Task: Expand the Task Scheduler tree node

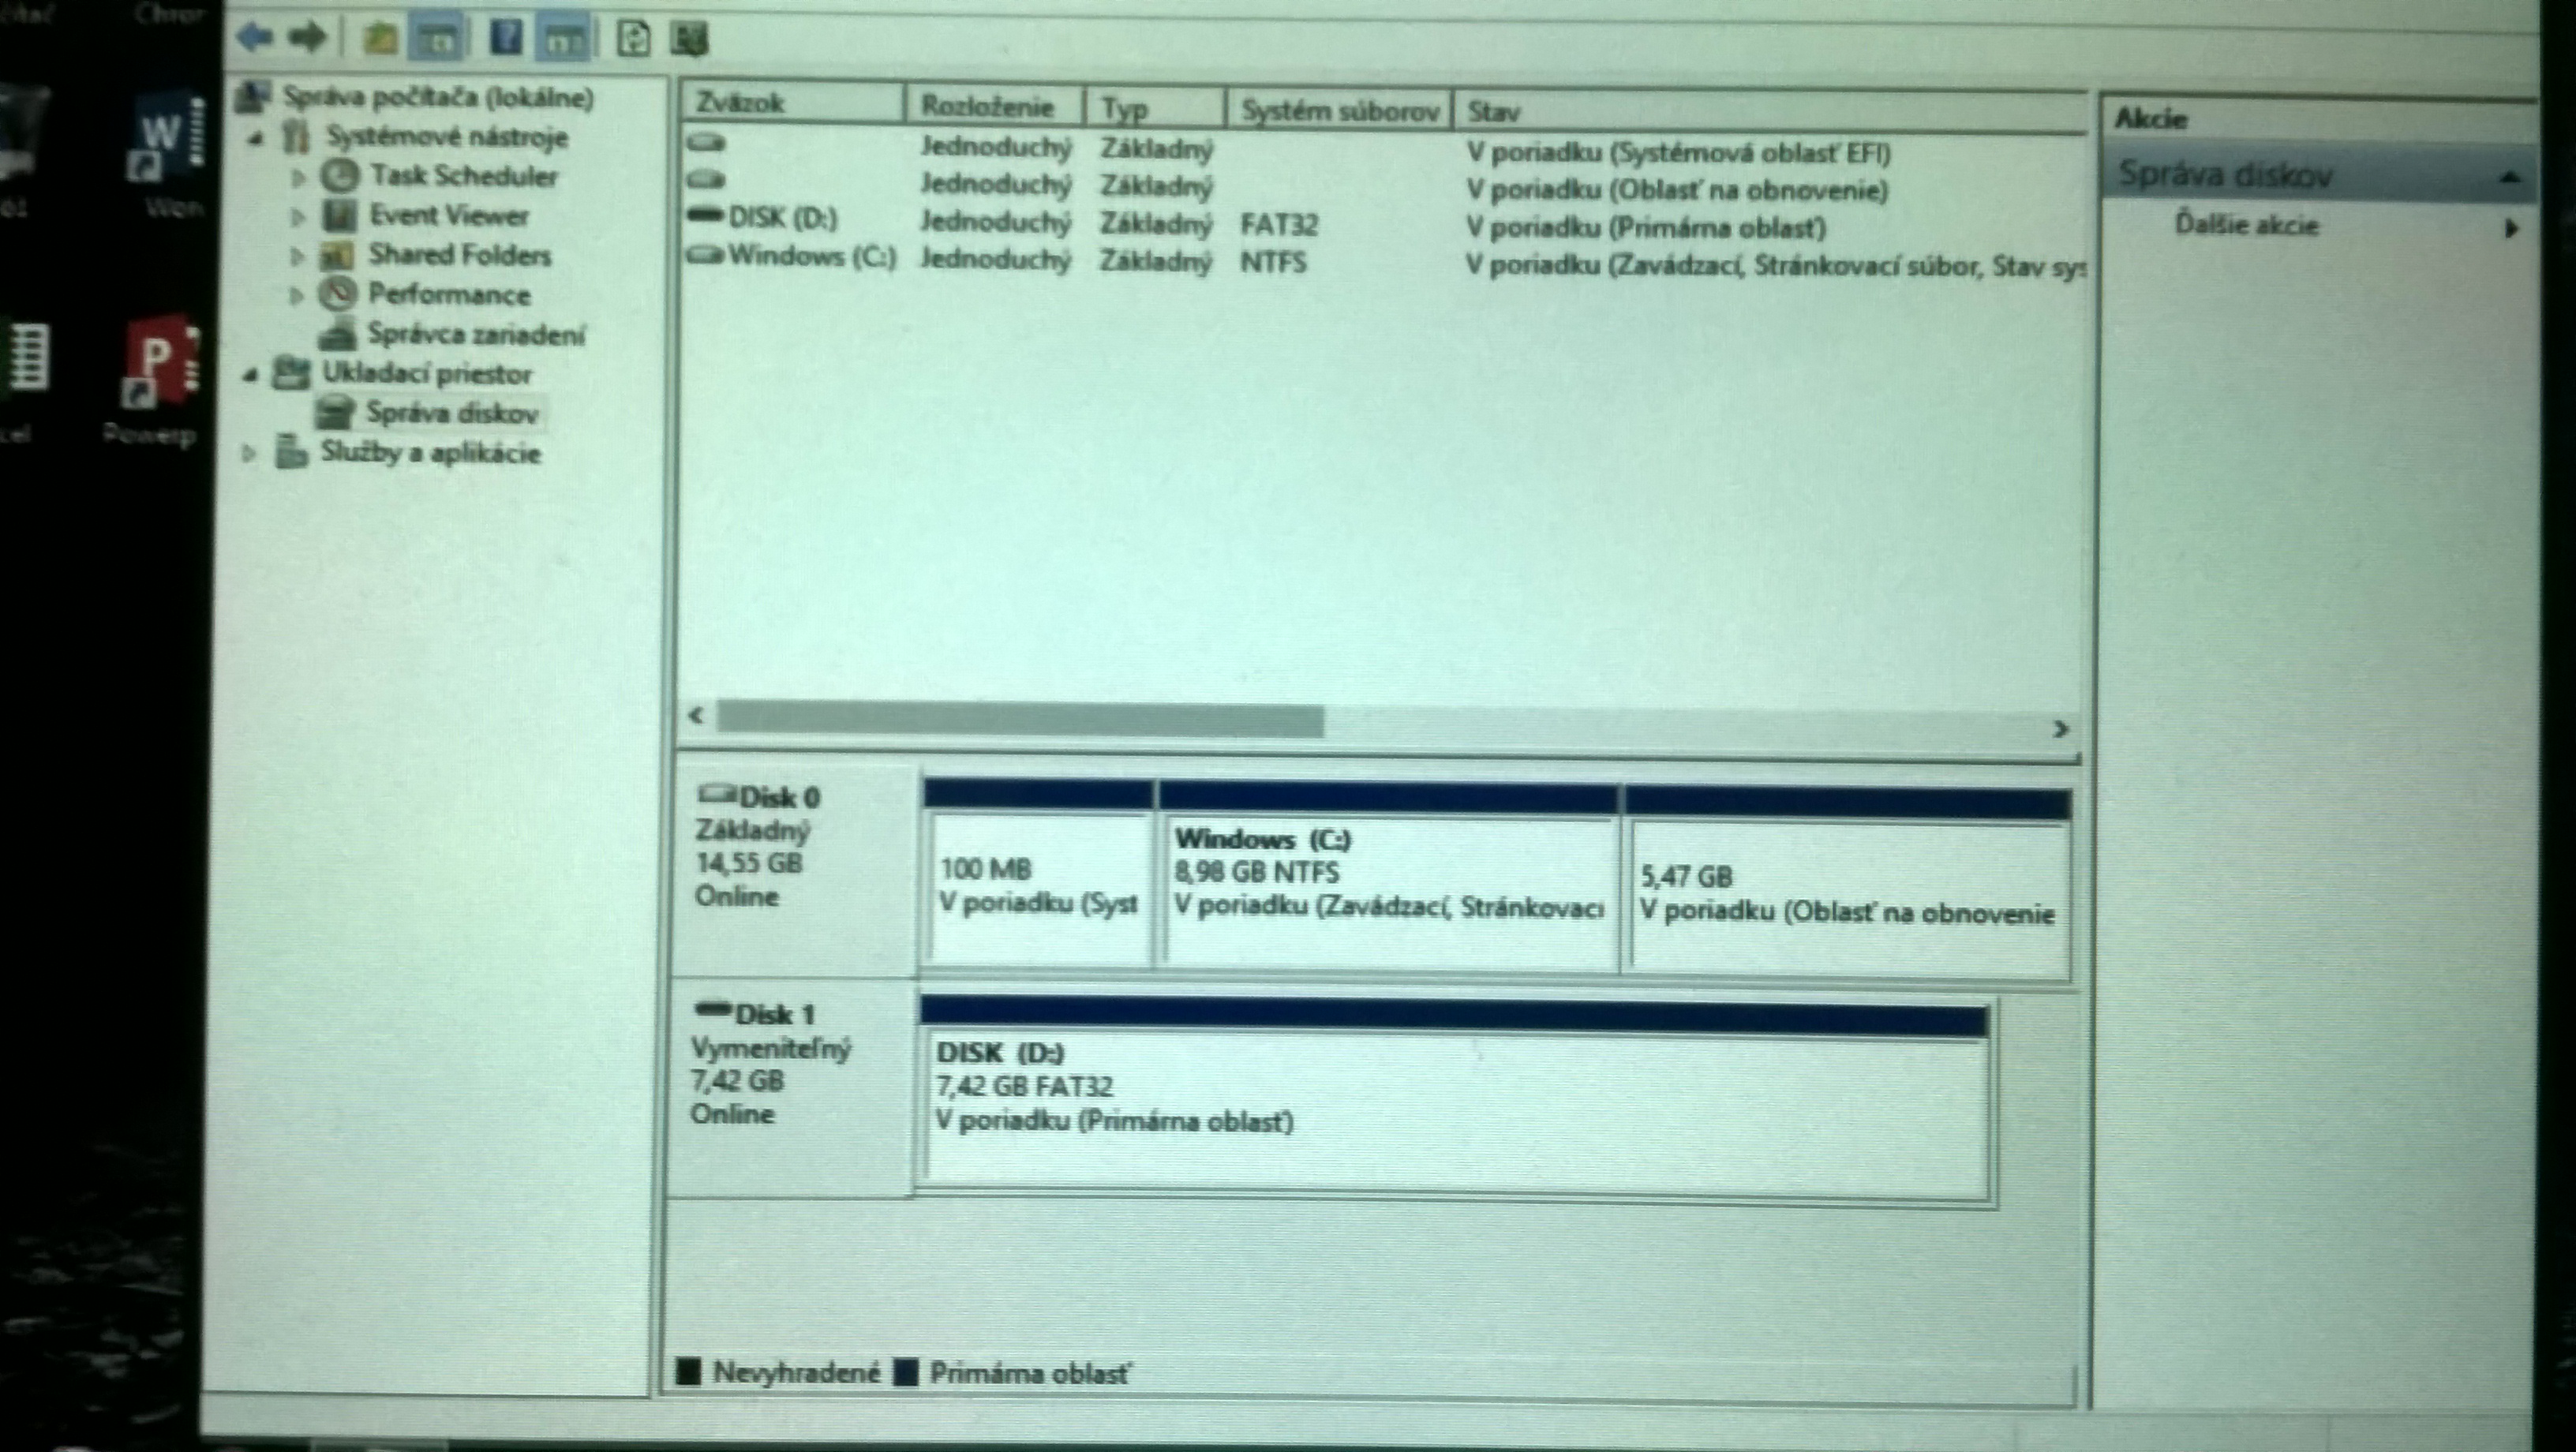Action: [298, 178]
